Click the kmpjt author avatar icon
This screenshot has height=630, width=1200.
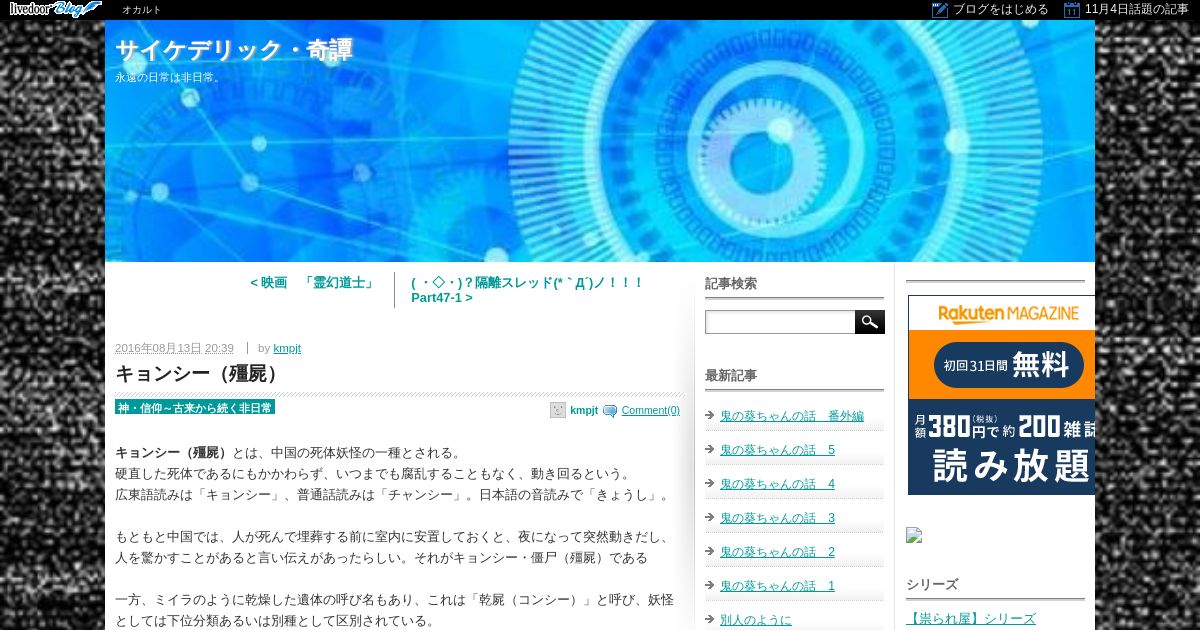click(558, 410)
